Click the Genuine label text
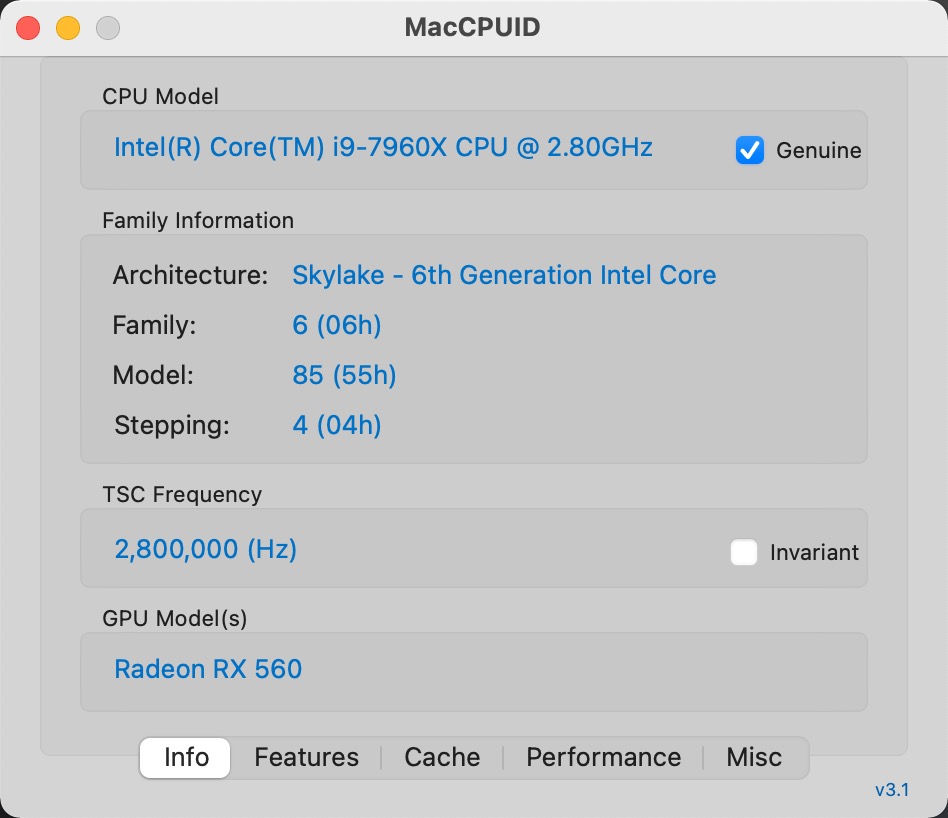The width and height of the screenshot is (948, 818). tap(818, 150)
